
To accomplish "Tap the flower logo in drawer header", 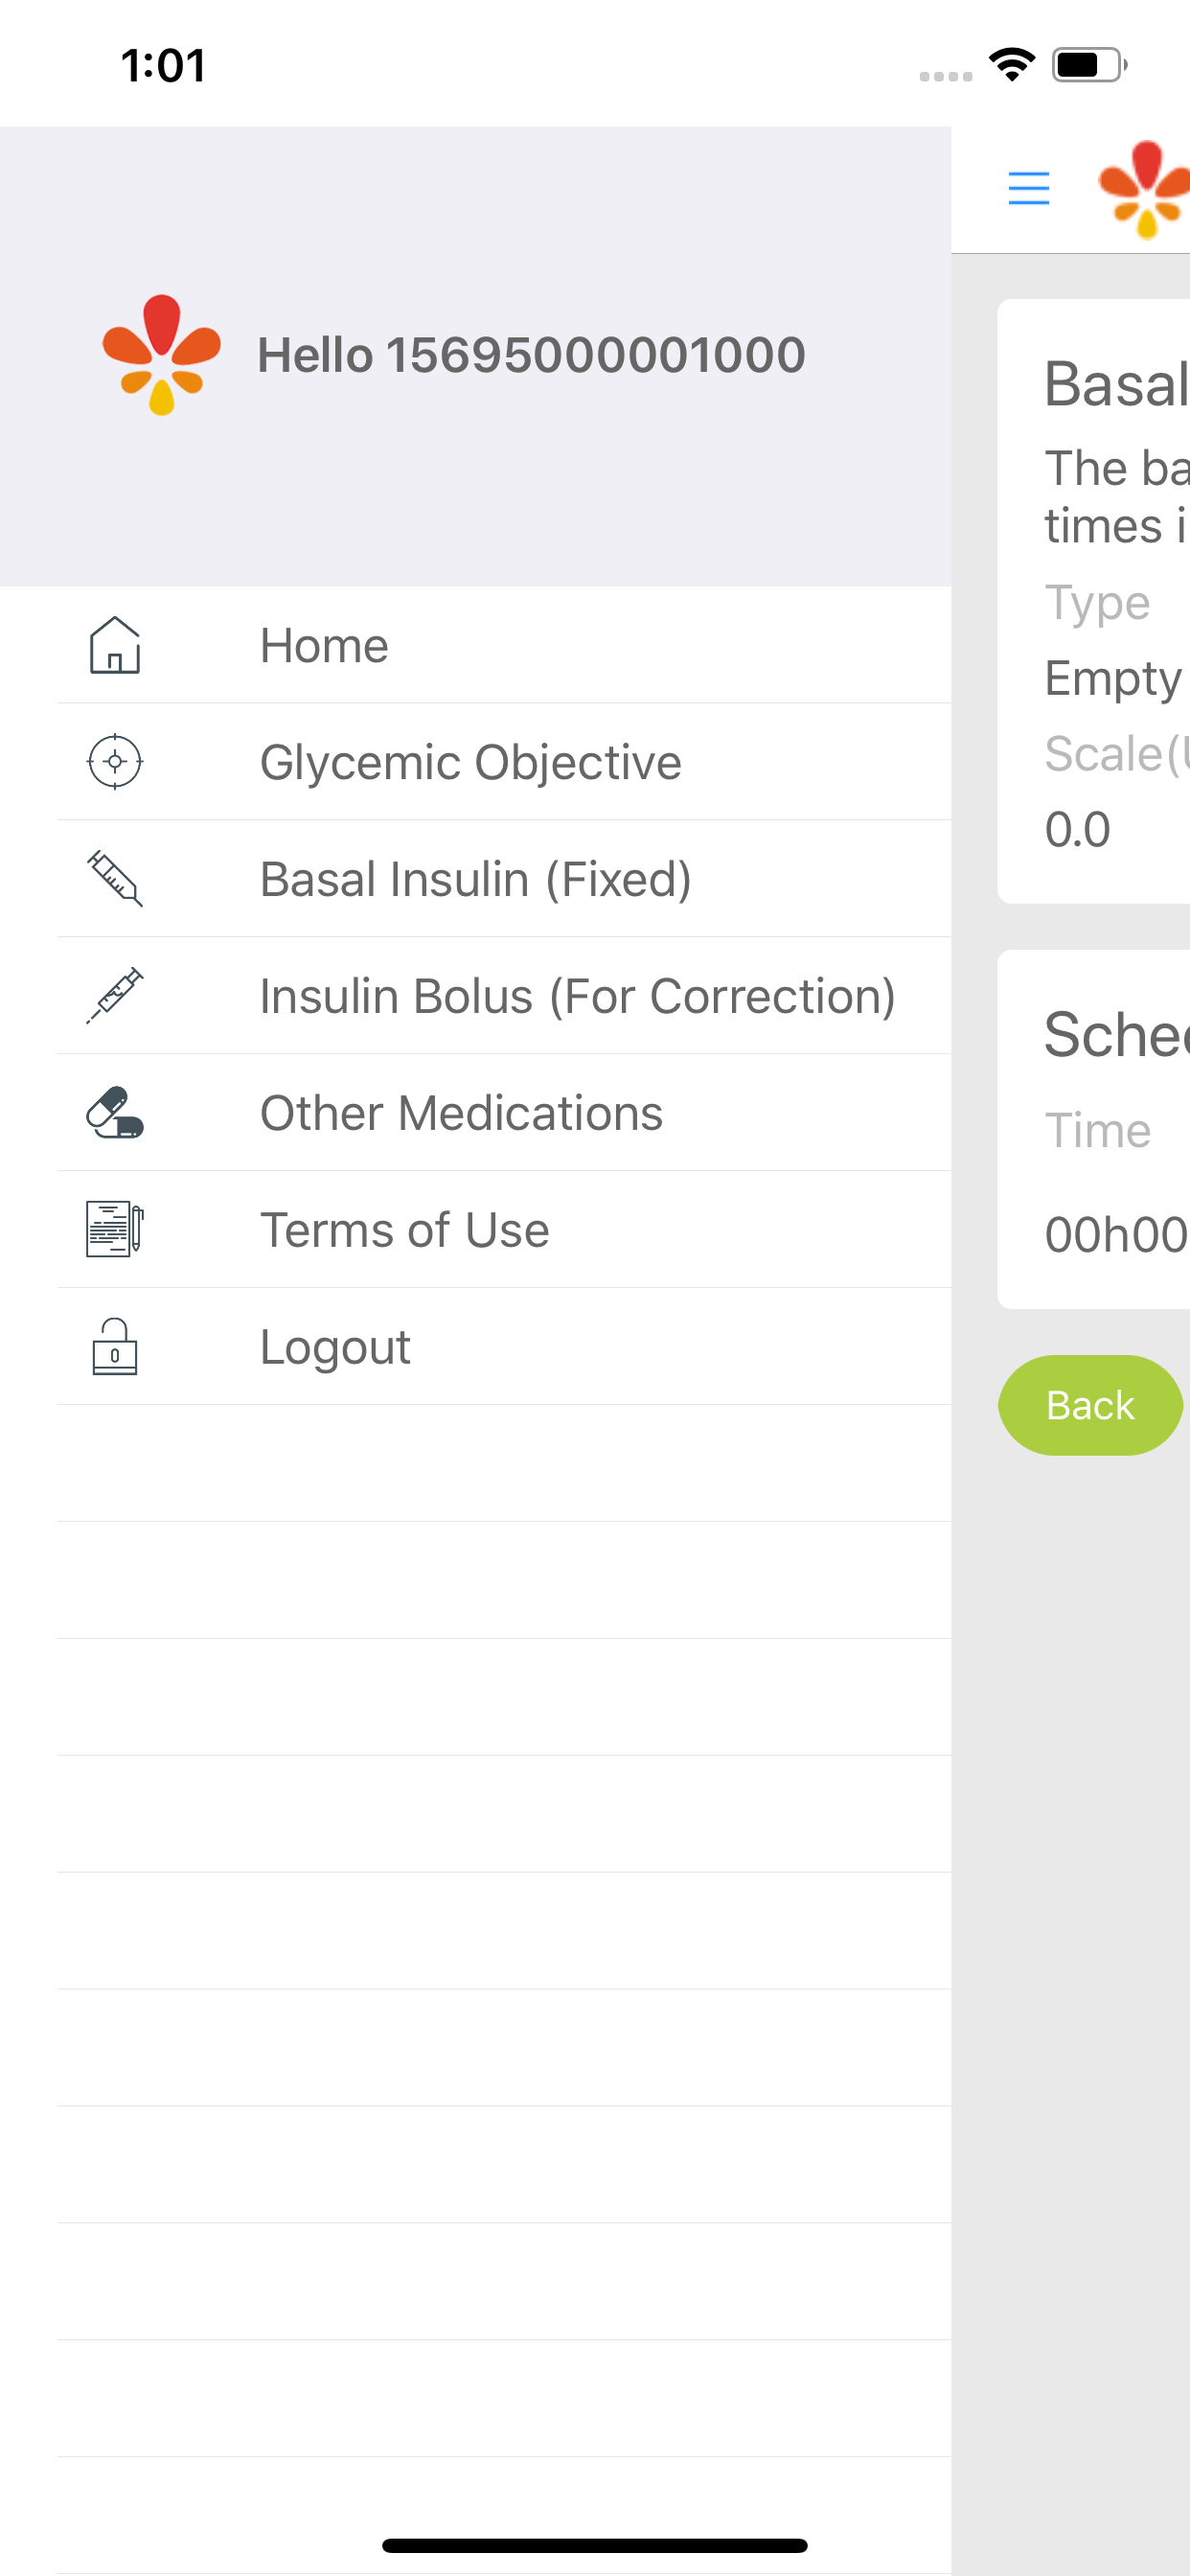I will (161, 355).
